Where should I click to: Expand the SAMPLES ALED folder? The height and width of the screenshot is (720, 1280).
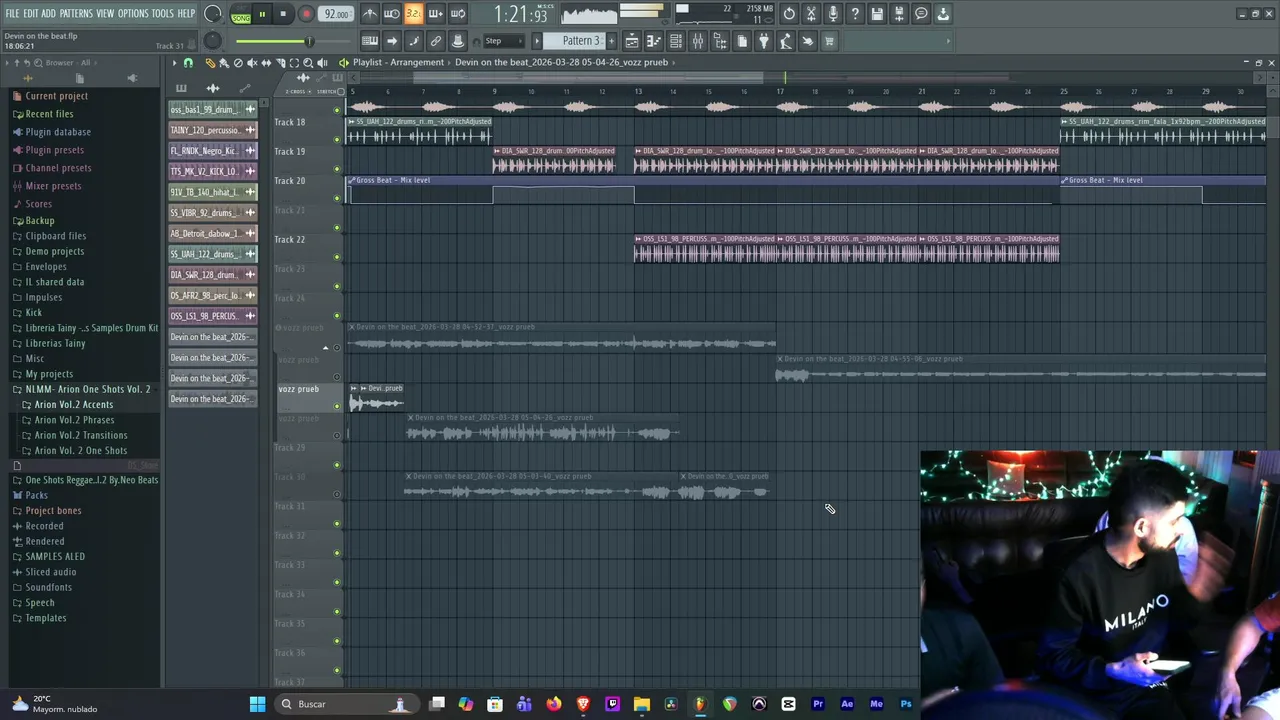[54, 557]
